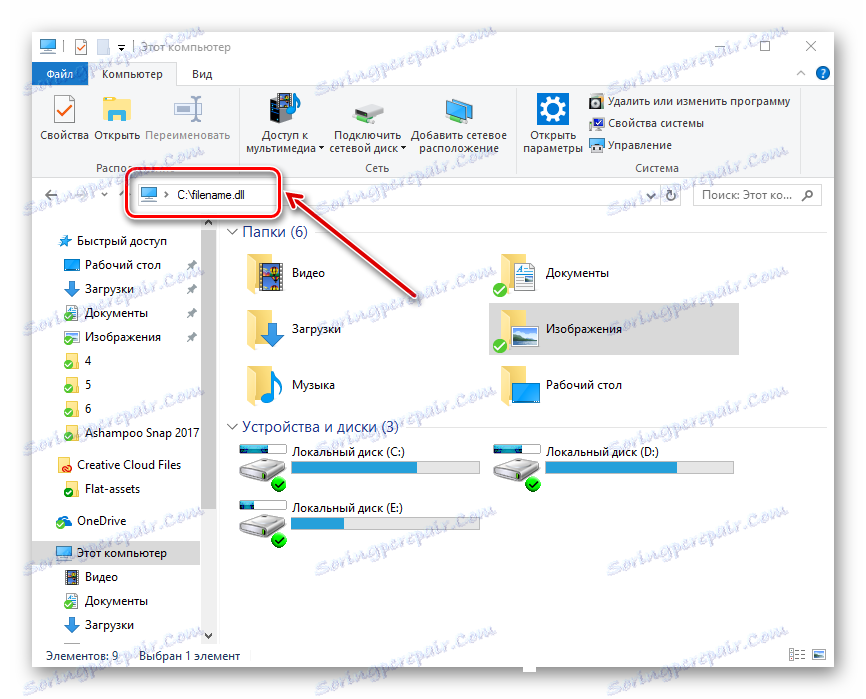Click address bar path C:\filename.dll
Image resolution: width=866 pixels, height=699 pixels.
click(210, 195)
